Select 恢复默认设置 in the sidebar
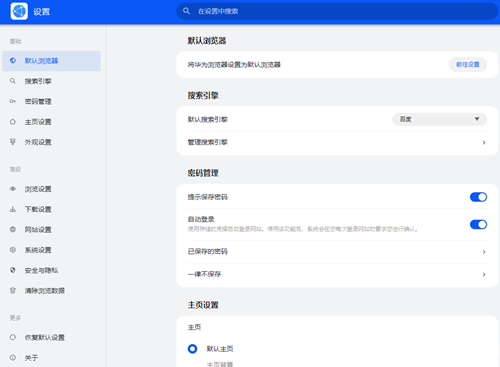The image size is (500, 367). [51, 337]
